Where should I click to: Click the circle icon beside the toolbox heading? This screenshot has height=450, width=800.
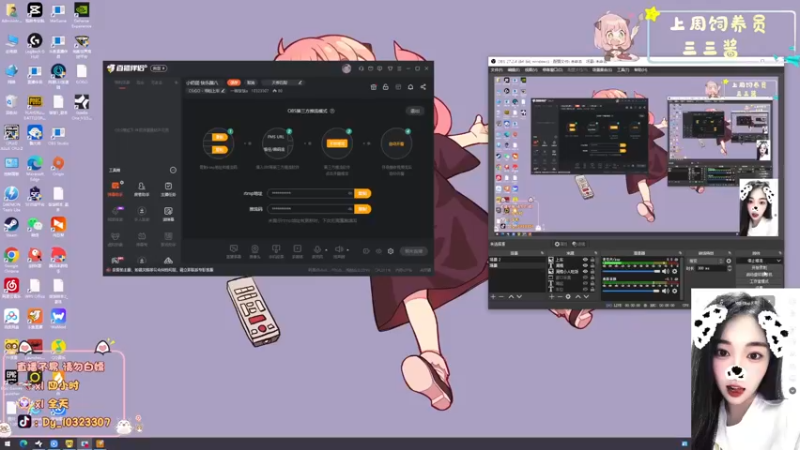pyautogui.click(x=173, y=170)
